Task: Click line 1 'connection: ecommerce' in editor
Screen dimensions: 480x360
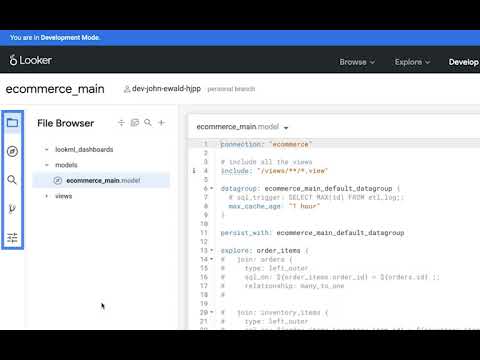Action: coord(266,144)
